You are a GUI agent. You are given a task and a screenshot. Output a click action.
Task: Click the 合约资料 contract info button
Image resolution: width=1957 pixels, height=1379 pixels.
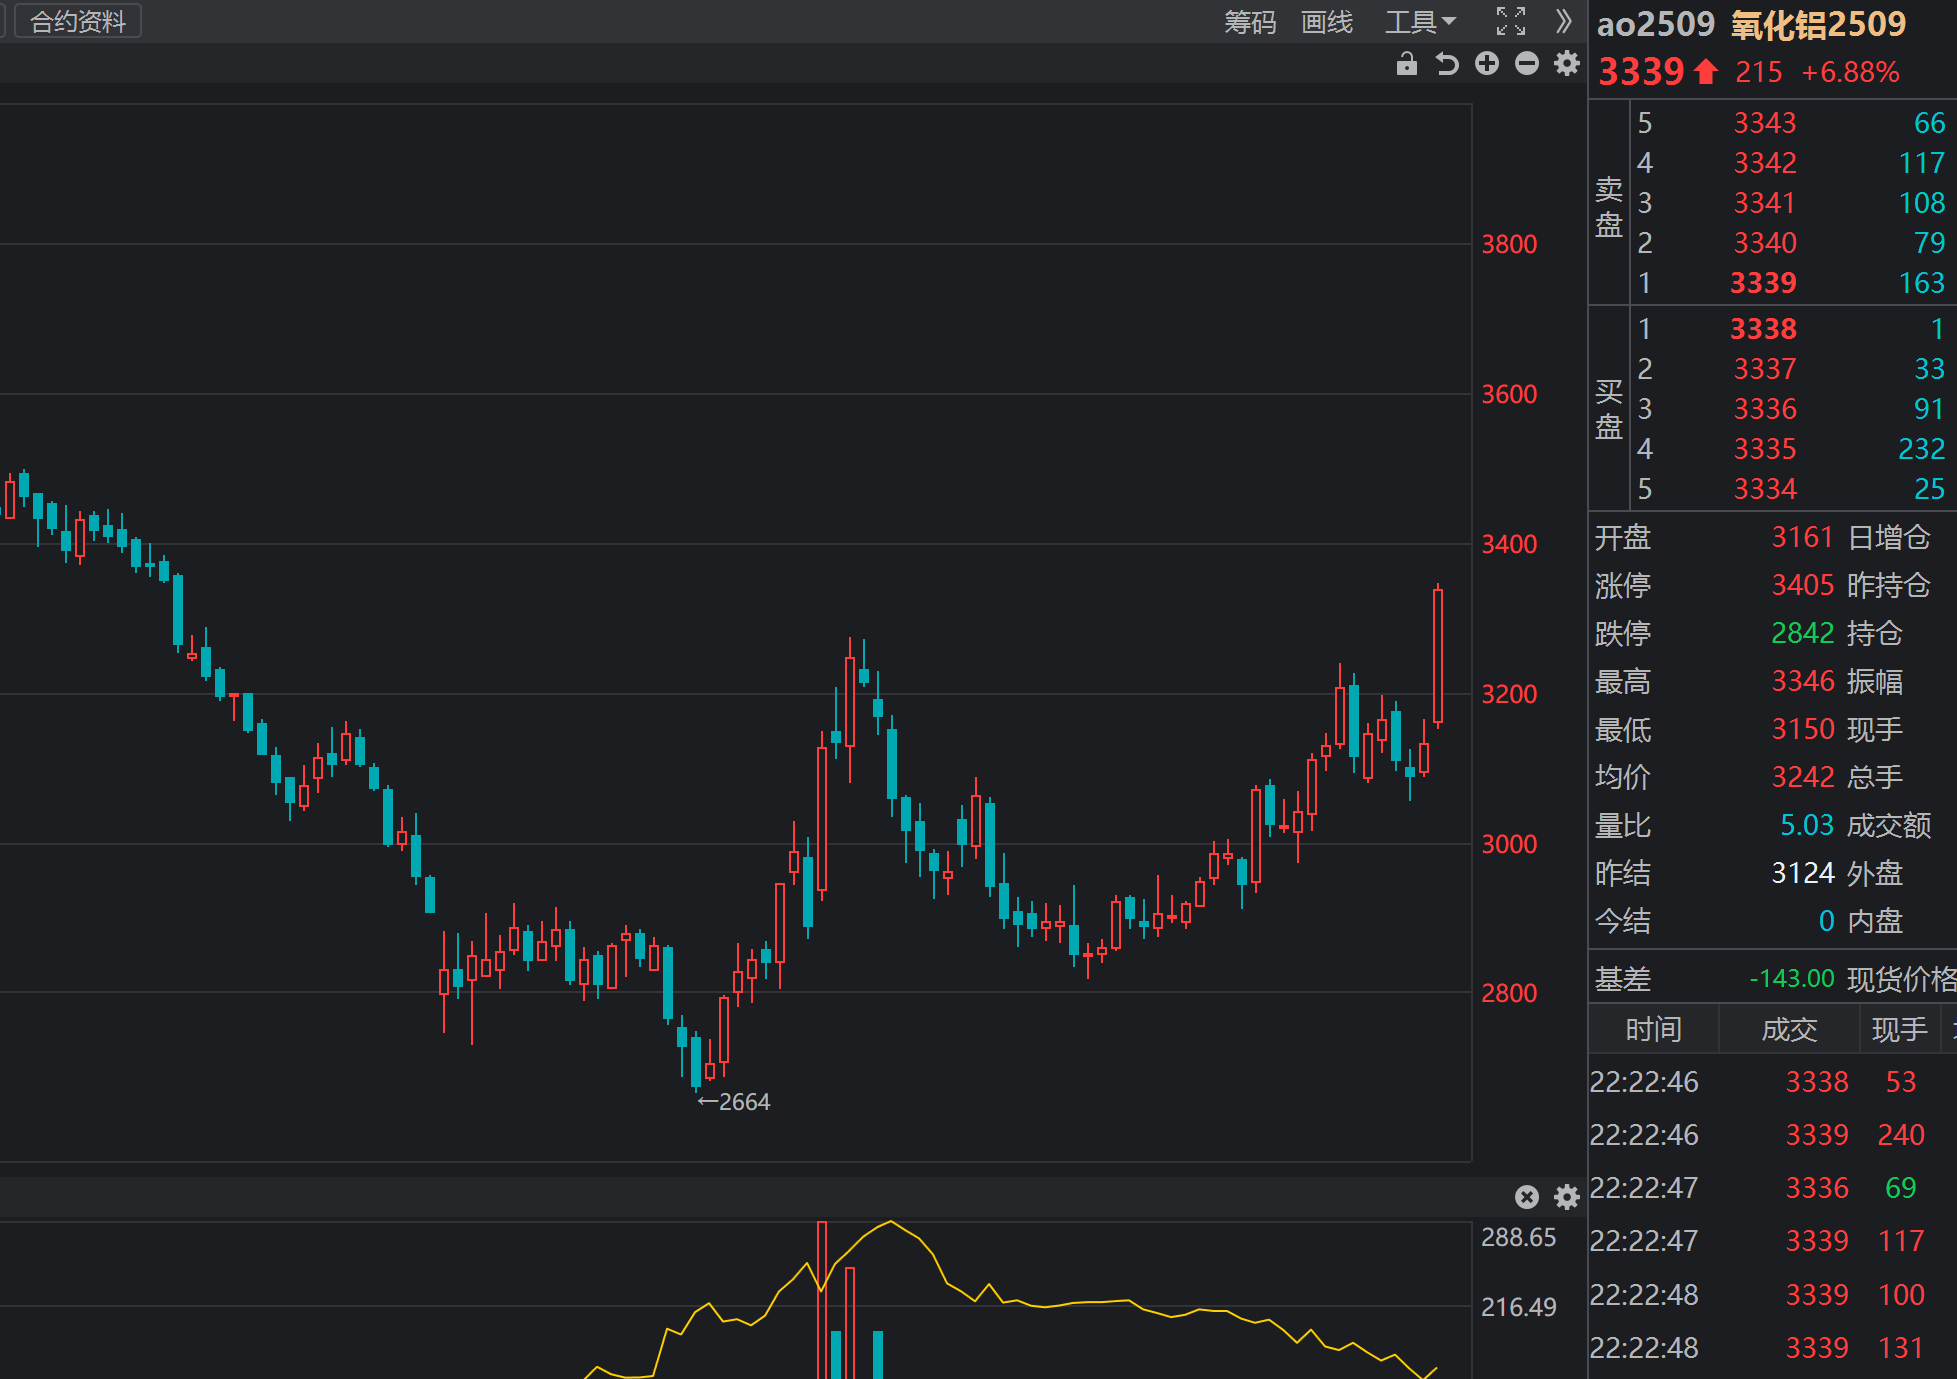pyautogui.click(x=78, y=21)
